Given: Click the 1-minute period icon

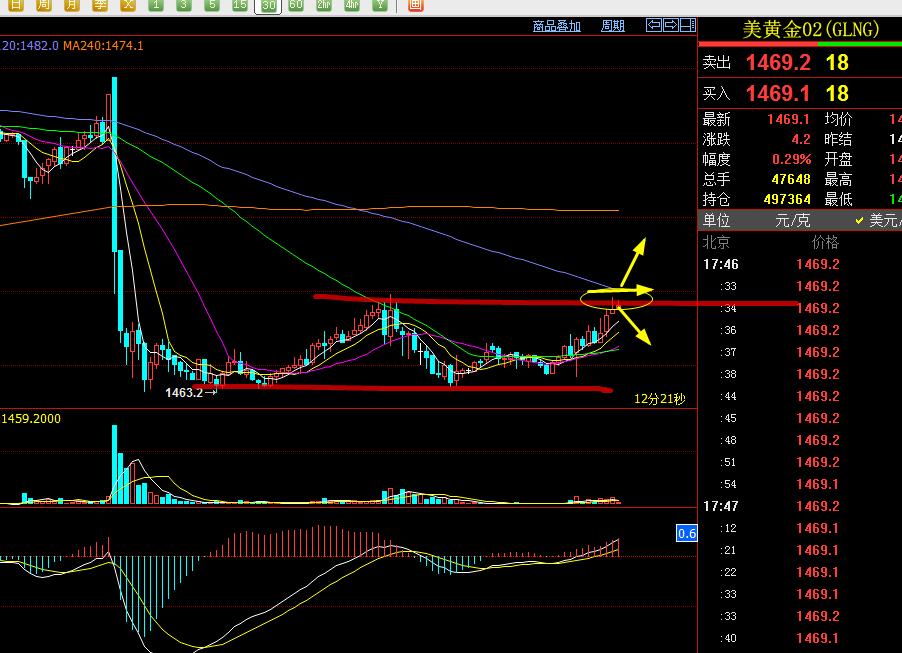Looking at the screenshot, I should (156, 5).
